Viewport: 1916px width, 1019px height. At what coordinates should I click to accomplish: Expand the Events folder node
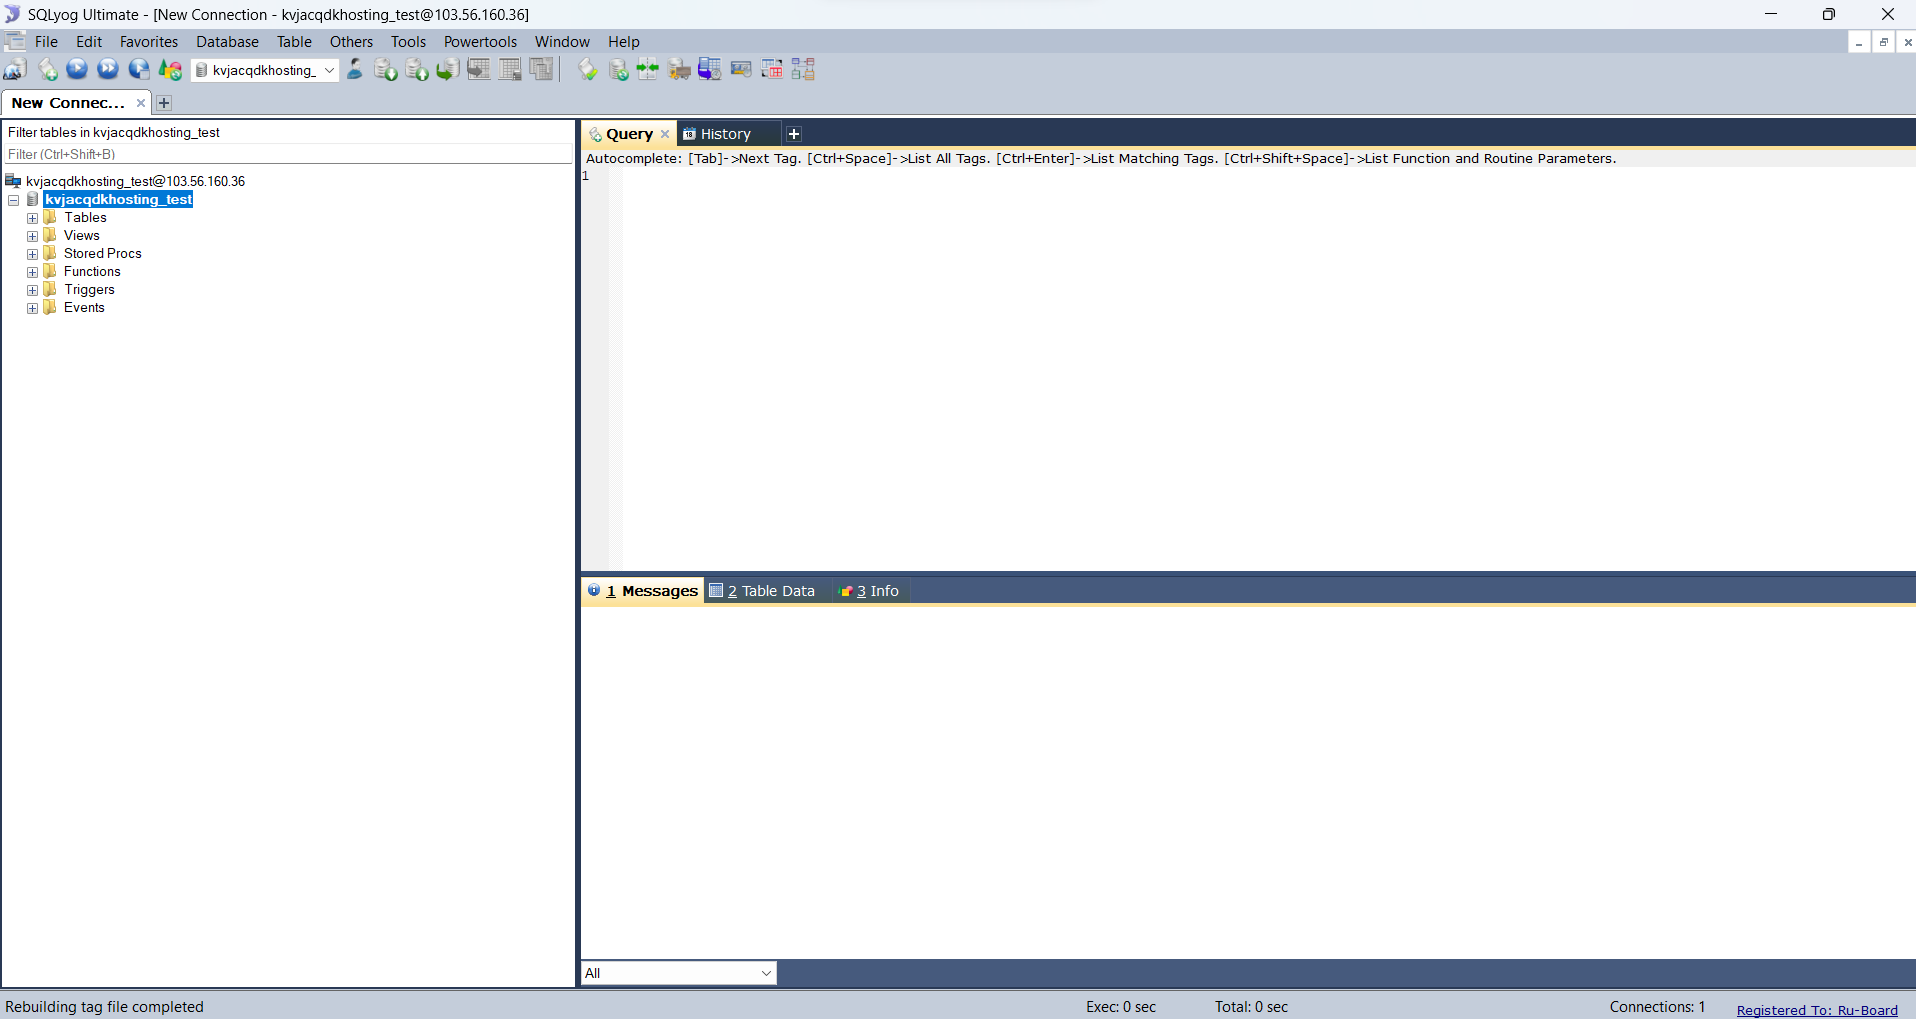(32, 309)
